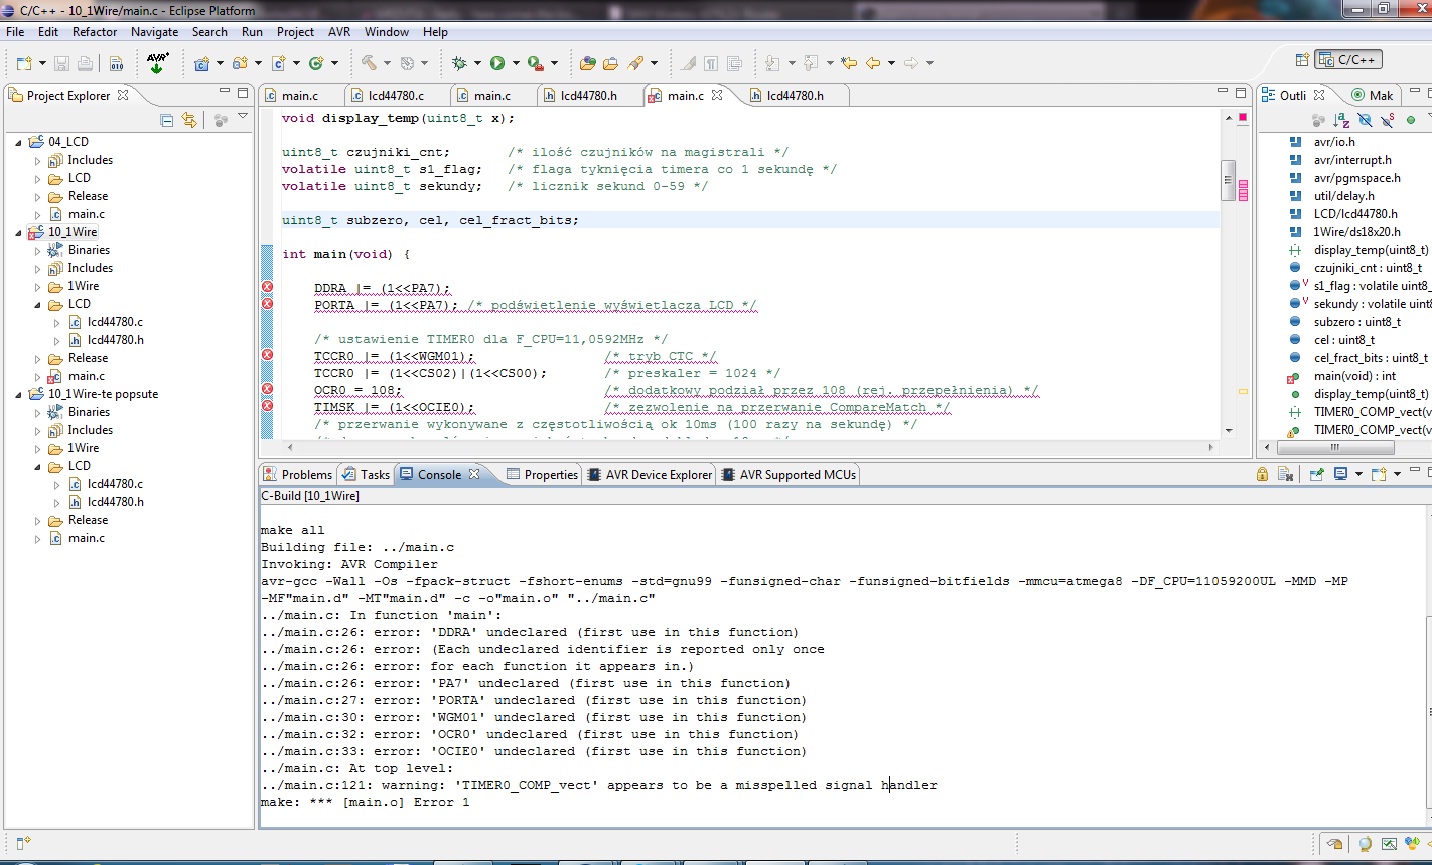Click the AVR upload to device icon
The height and width of the screenshot is (865, 1432).
[157, 62]
